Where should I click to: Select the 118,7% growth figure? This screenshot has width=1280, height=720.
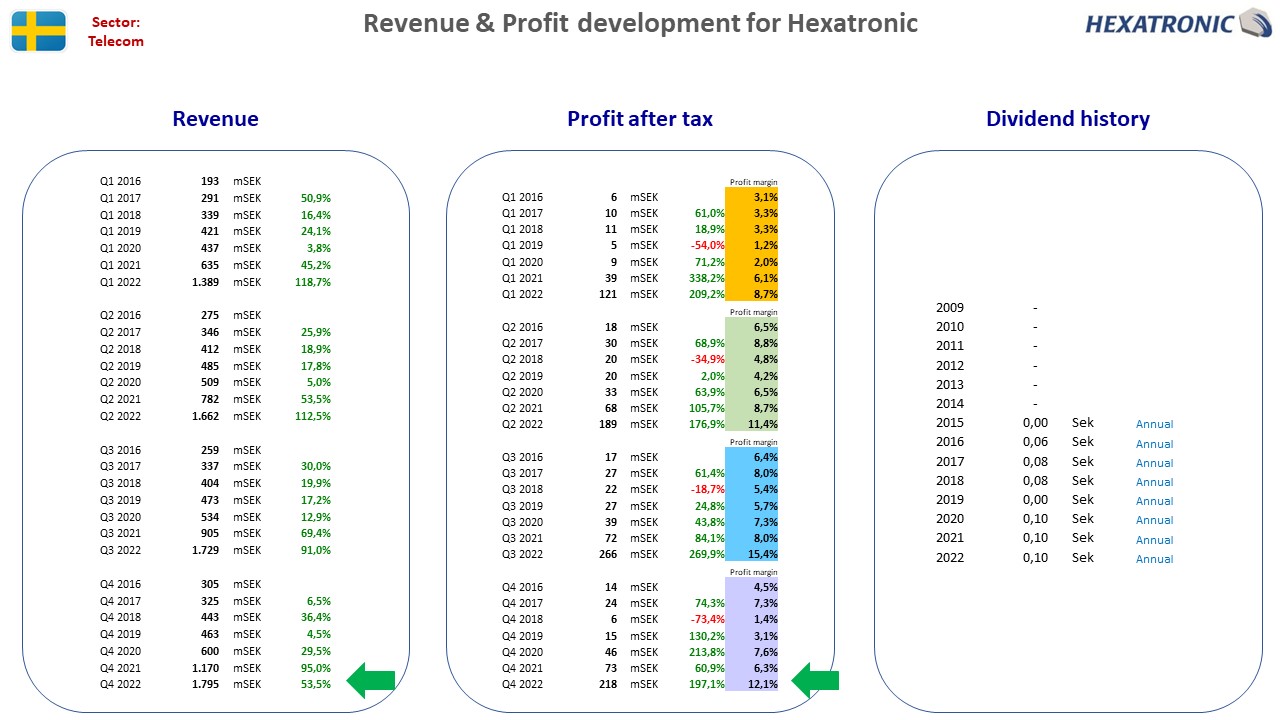(312, 282)
